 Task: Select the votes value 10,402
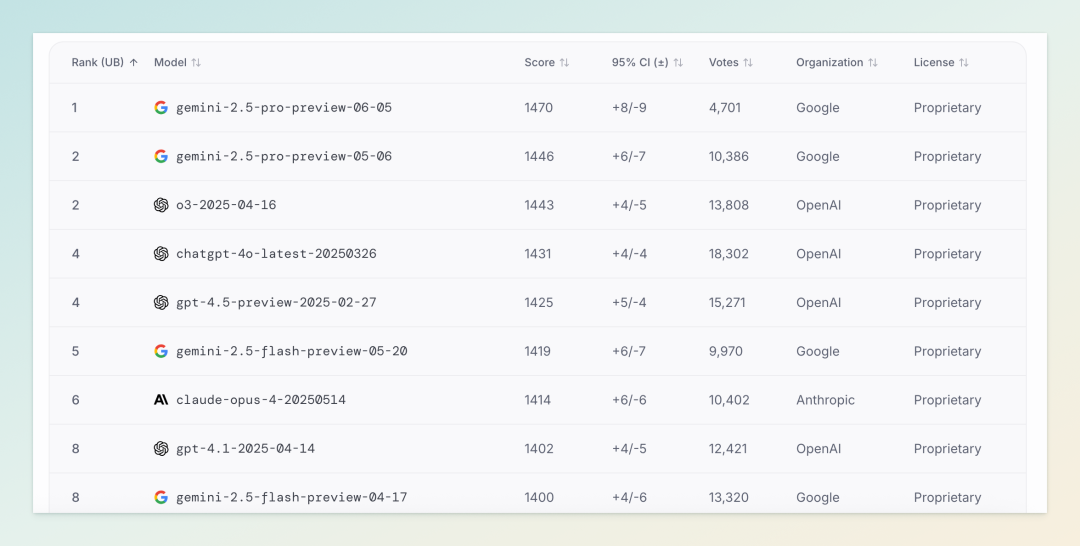click(729, 400)
